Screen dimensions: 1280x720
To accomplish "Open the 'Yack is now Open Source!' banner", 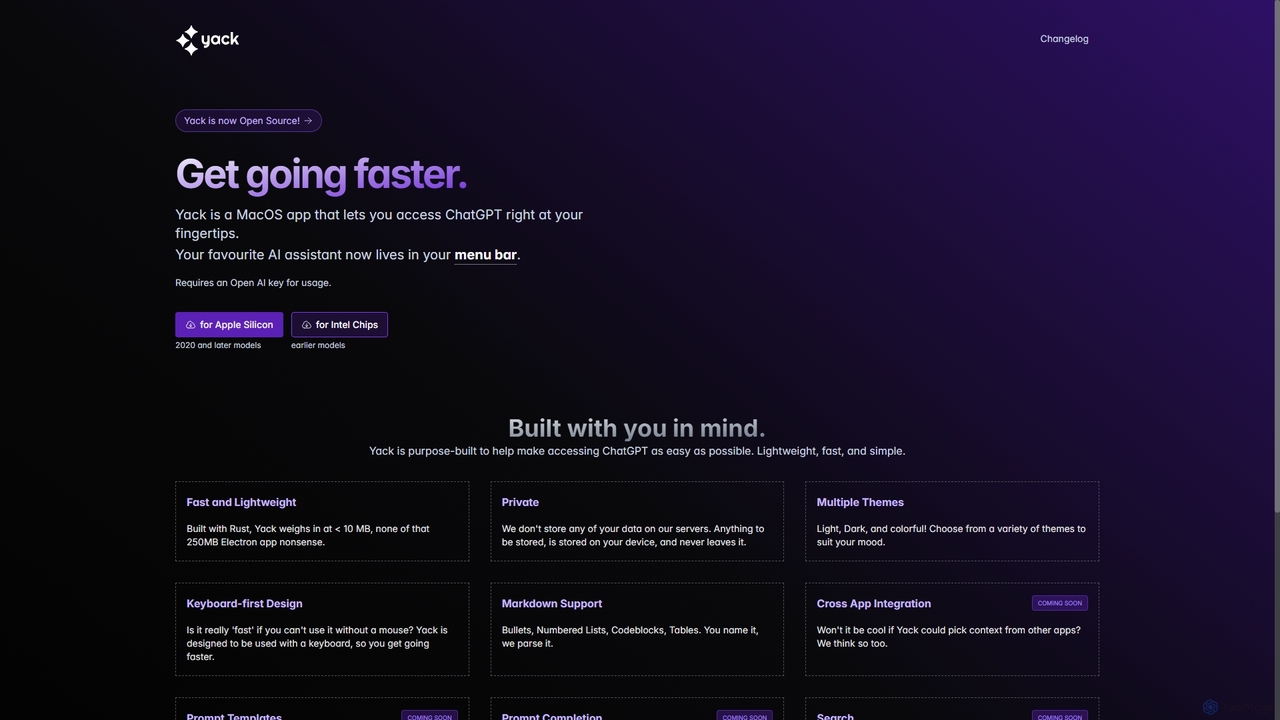I will 248,121.
